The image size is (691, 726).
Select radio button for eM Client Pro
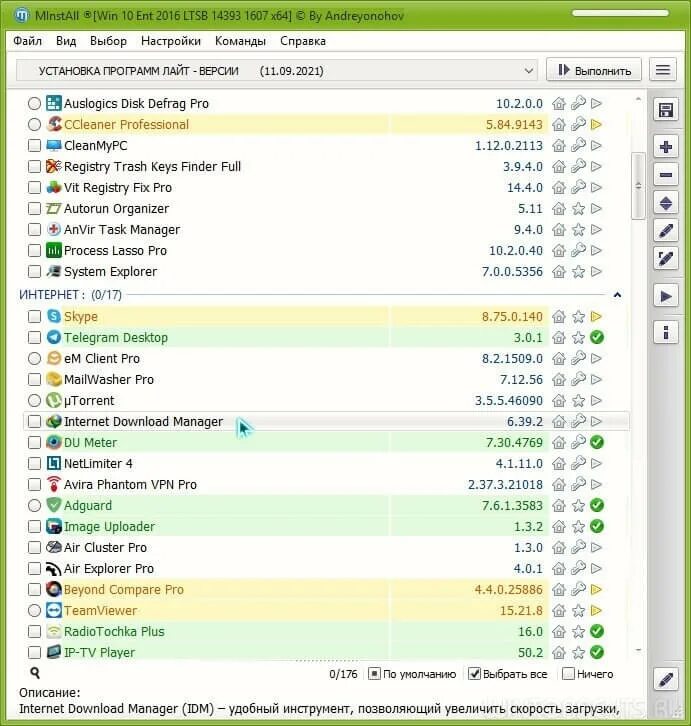pyautogui.click(x=34, y=358)
